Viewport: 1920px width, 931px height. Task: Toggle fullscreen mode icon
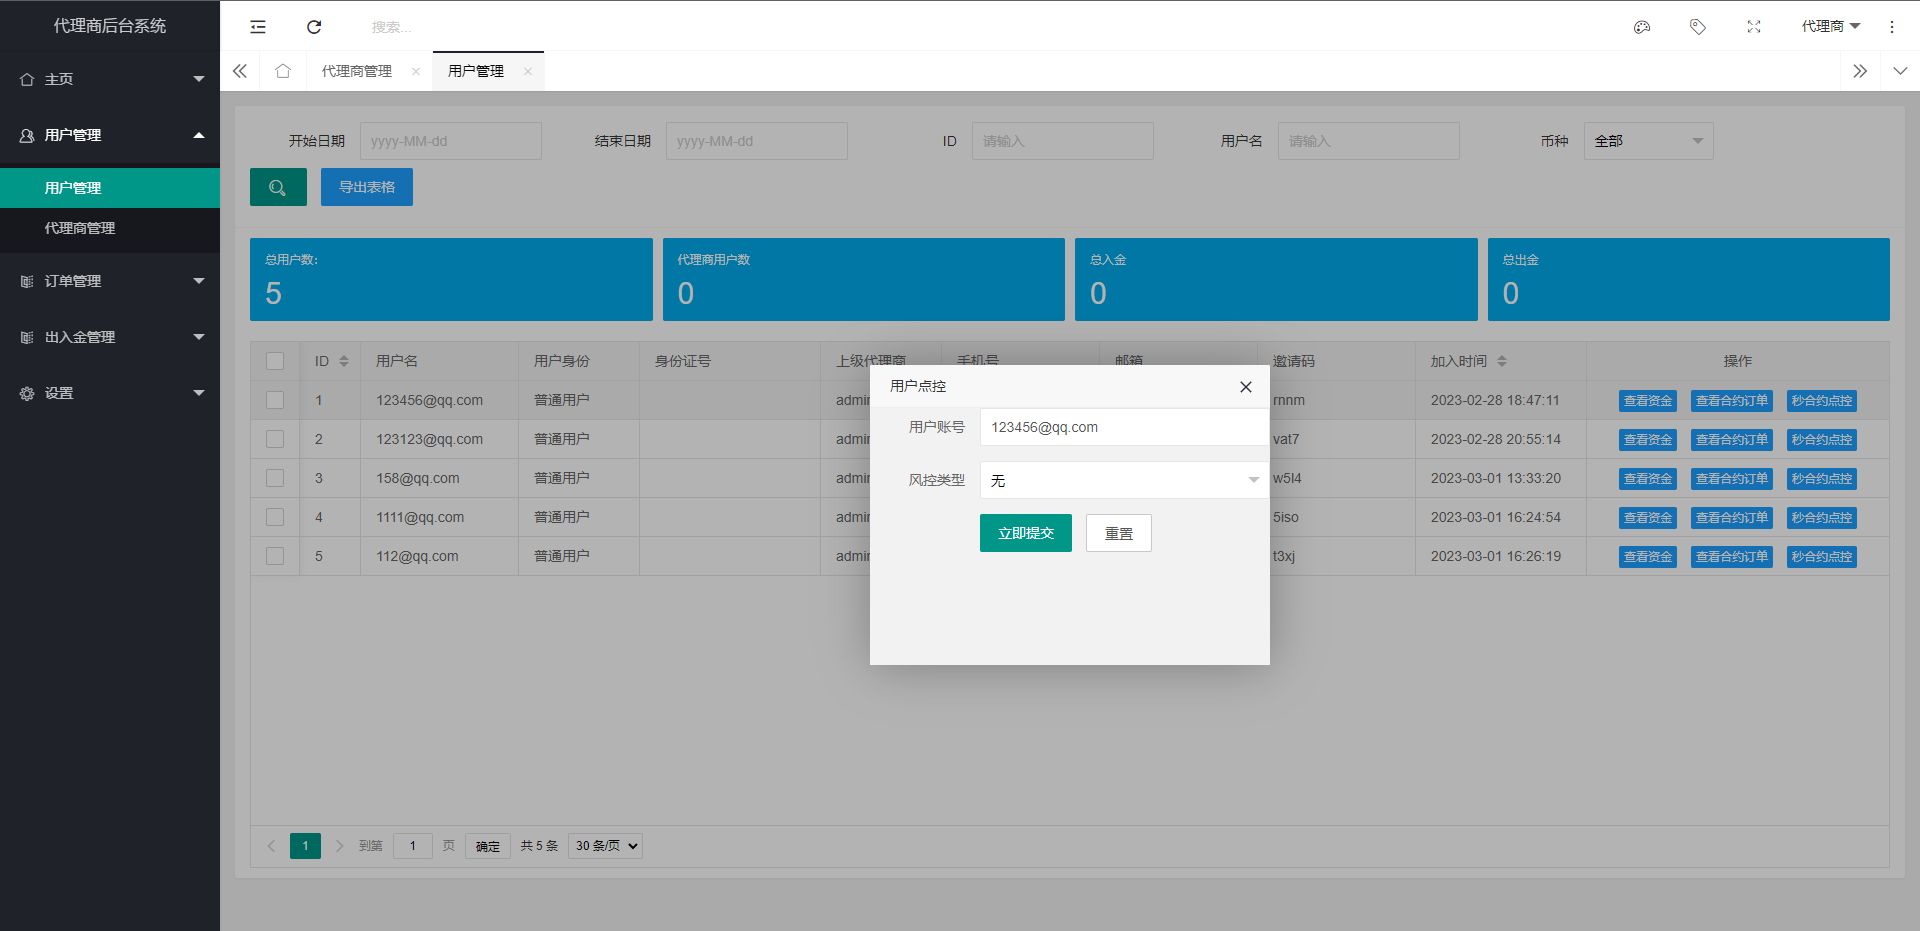1754,27
